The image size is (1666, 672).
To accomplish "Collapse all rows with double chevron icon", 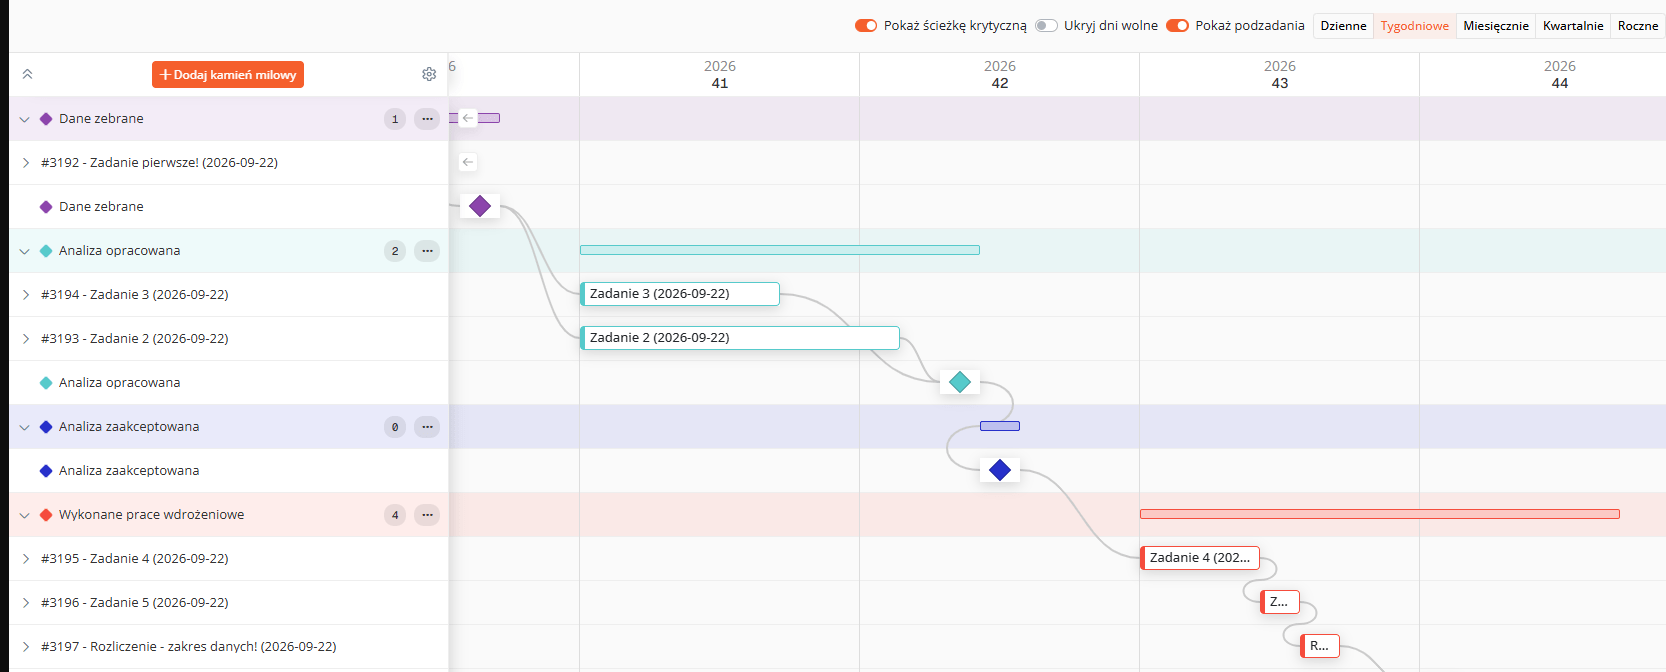I will tap(27, 74).
